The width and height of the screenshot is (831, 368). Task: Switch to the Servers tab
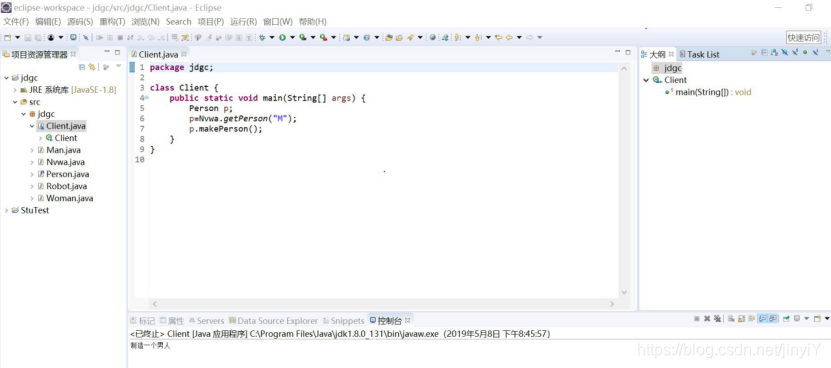click(x=206, y=321)
